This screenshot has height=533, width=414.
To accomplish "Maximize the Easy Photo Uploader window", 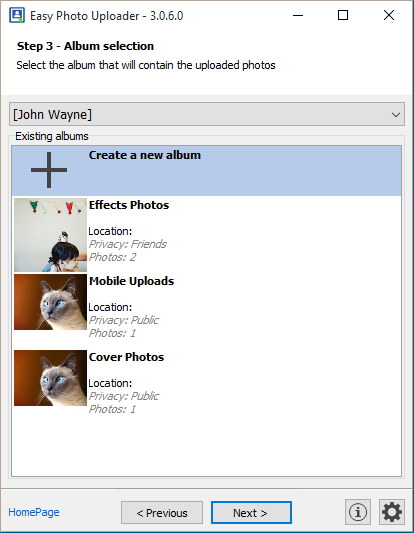I will click(343, 15).
